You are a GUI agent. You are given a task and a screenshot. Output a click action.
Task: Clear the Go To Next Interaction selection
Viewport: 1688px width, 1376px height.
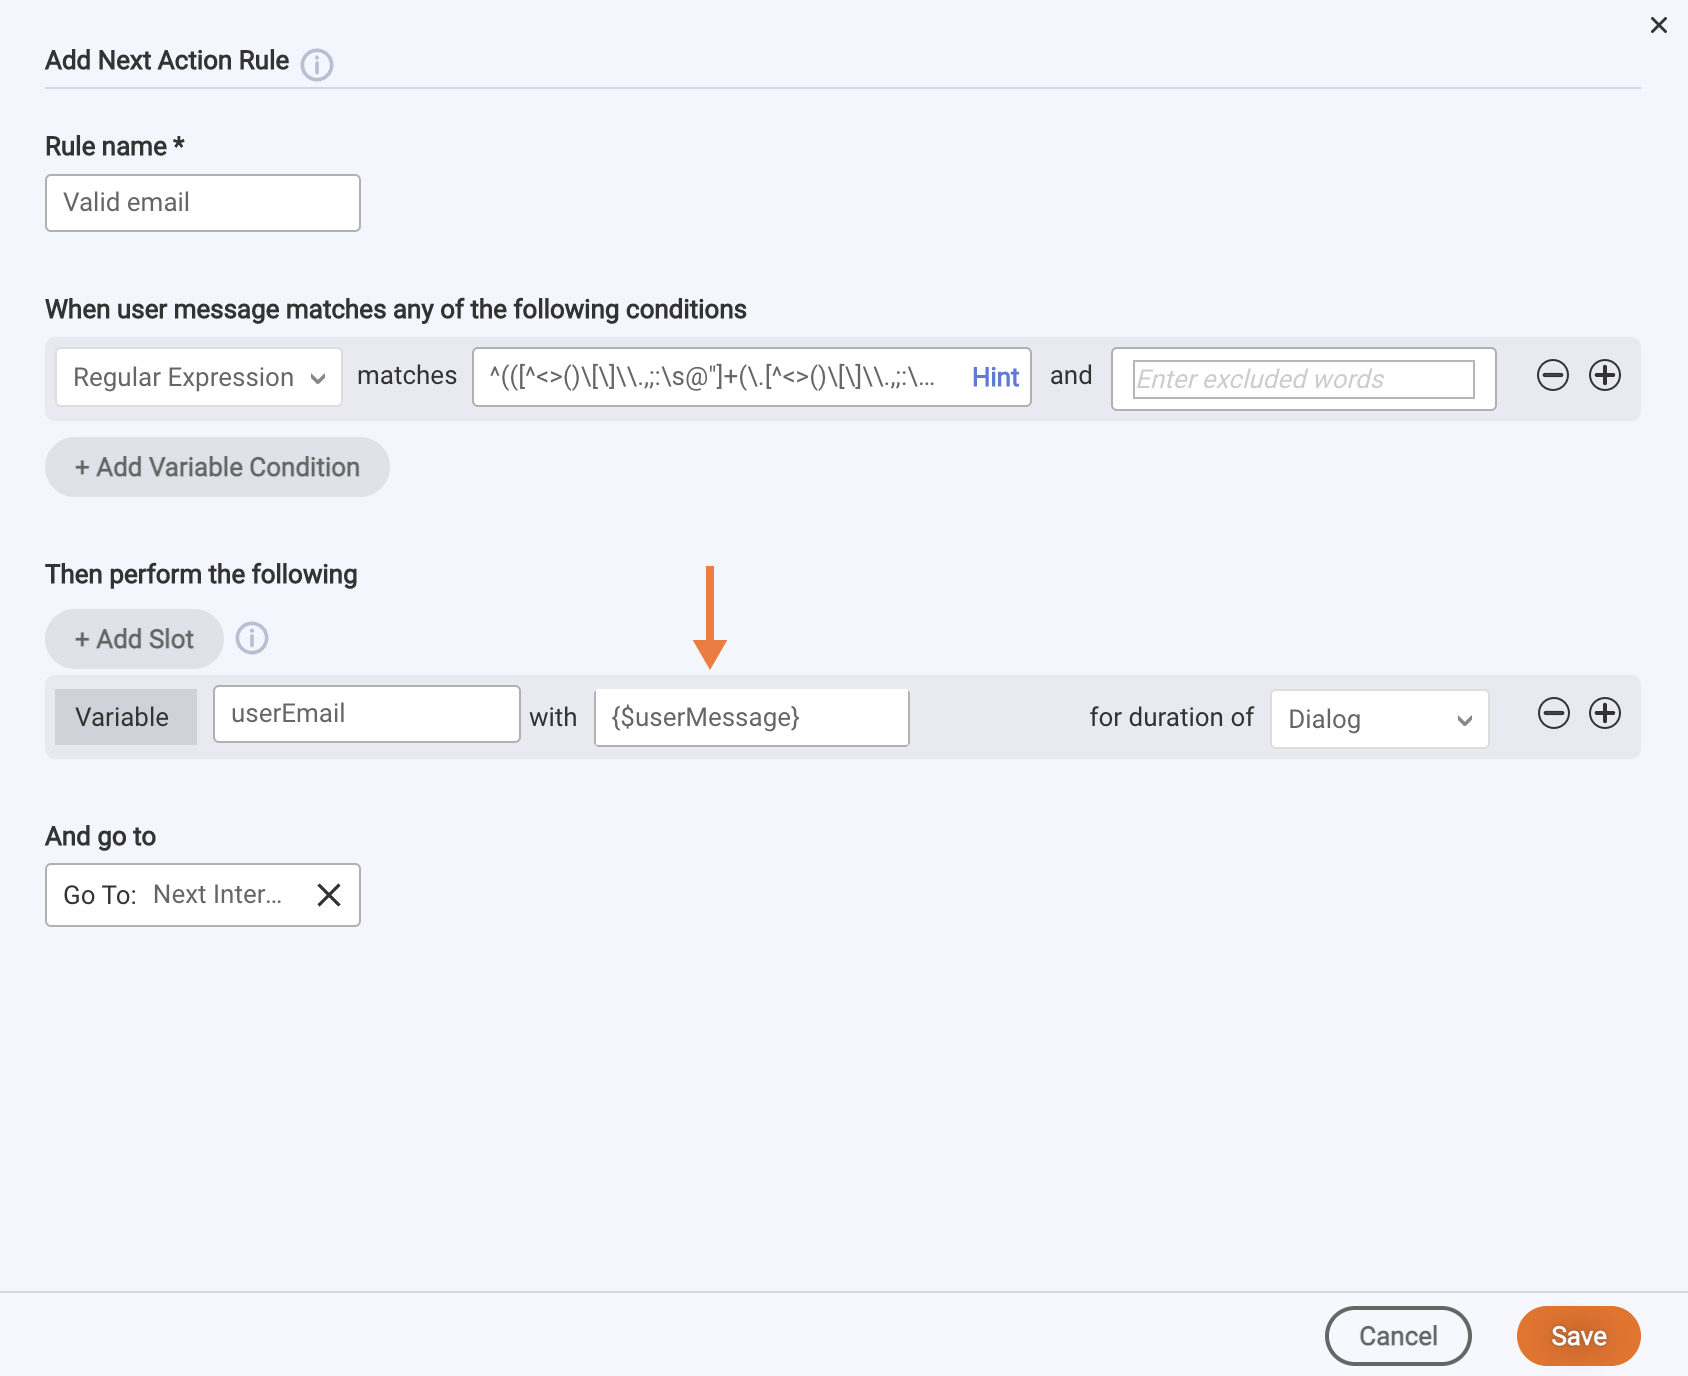[329, 895]
